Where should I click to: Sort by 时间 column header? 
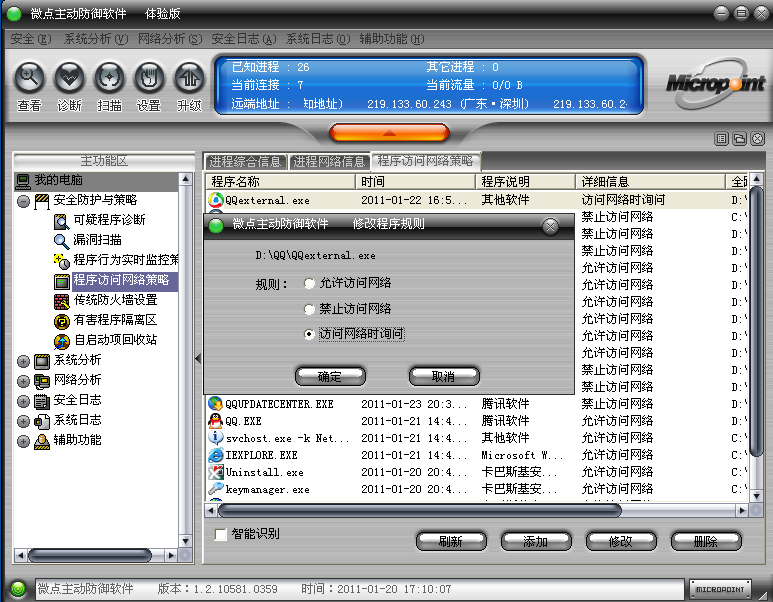pos(415,181)
